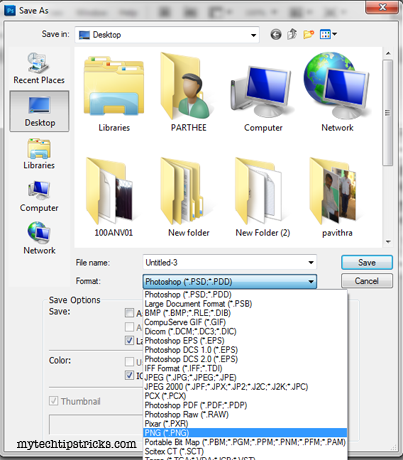Click the Up One Level icon
The width and height of the screenshot is (403, 460).
tap(292, 34)
